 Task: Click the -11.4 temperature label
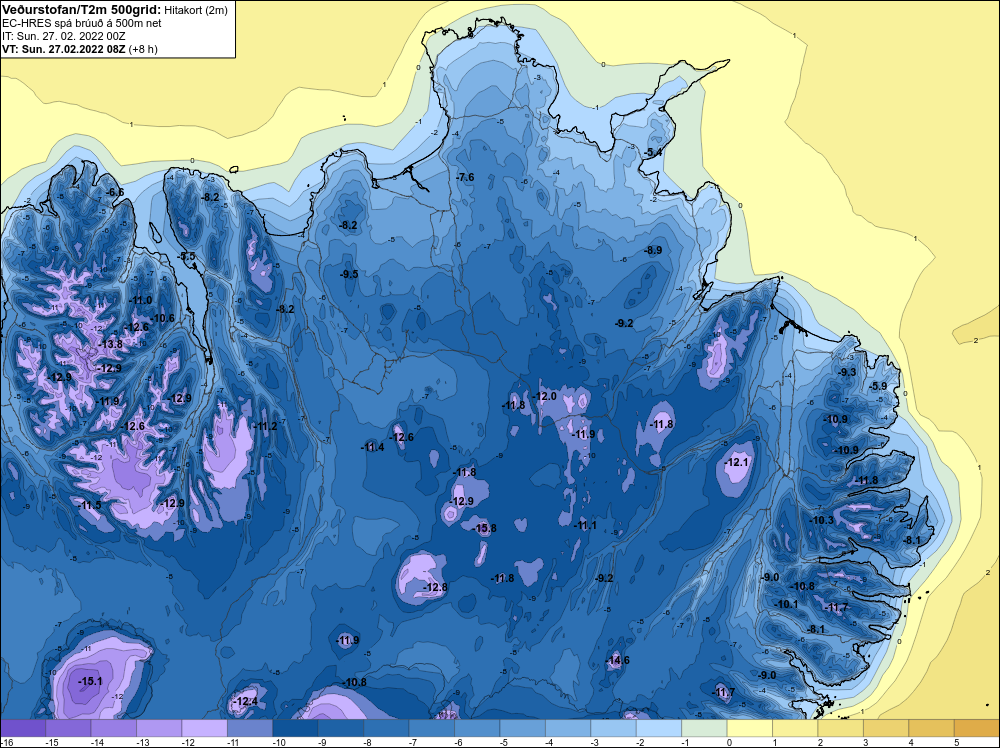(x=372, y=447)
